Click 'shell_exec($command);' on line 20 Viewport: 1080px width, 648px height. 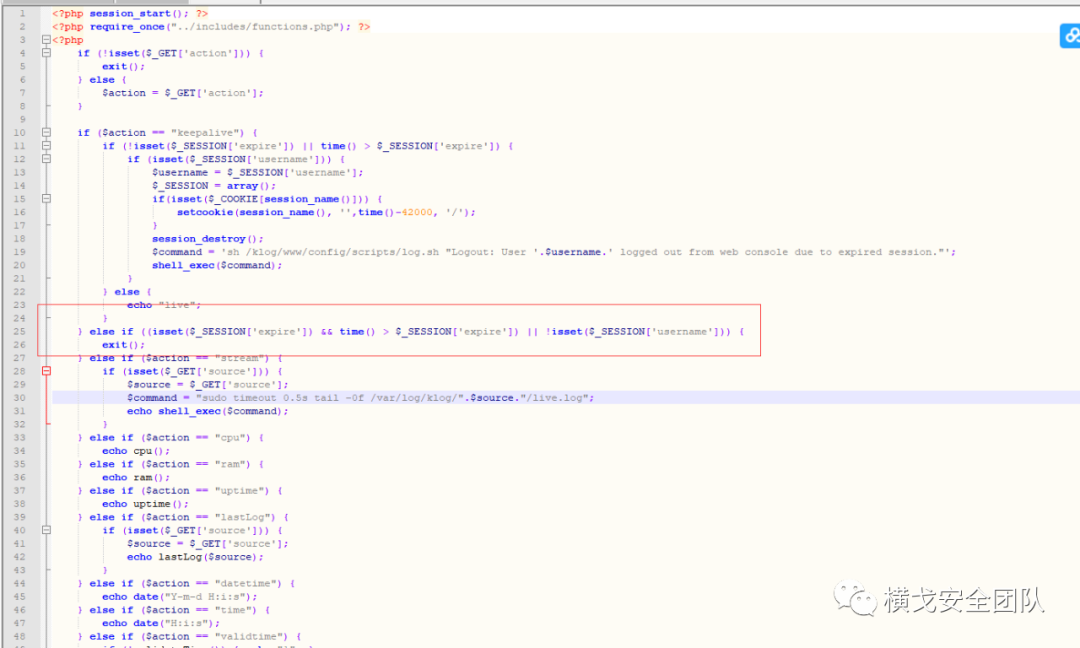[x=217, y=265]
